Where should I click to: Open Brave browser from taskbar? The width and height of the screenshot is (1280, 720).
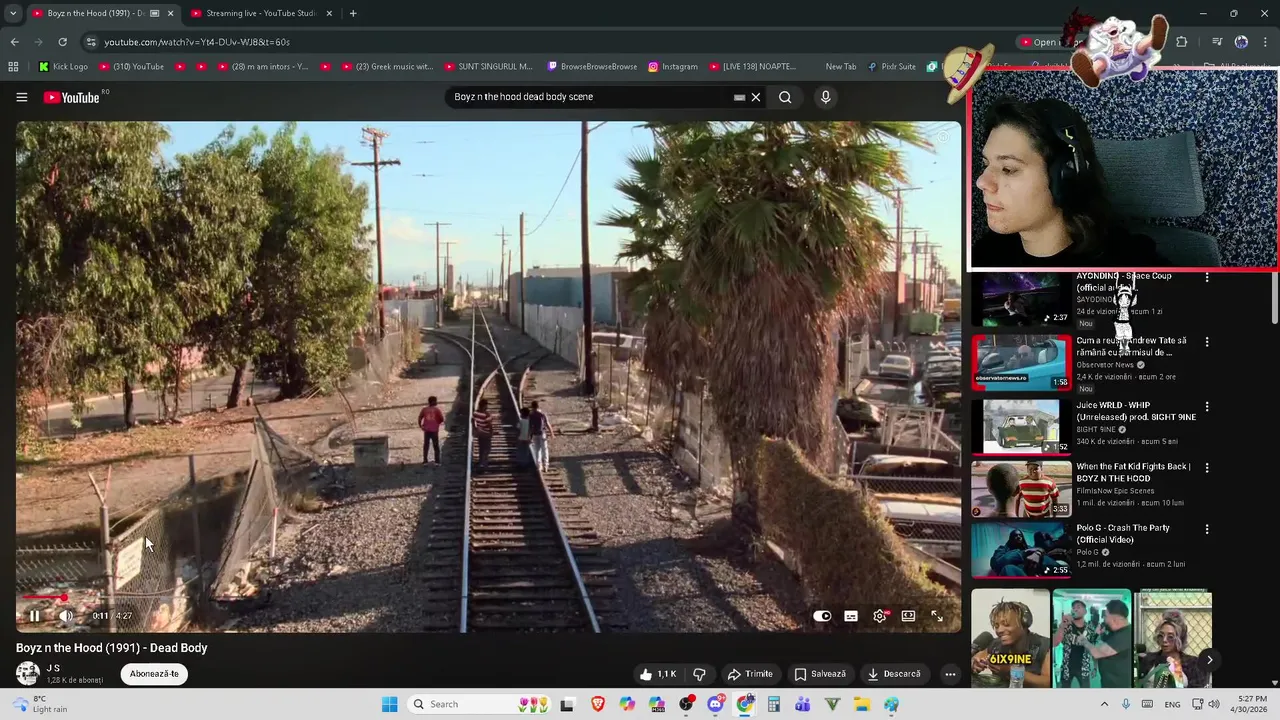[x=598, y=704]
